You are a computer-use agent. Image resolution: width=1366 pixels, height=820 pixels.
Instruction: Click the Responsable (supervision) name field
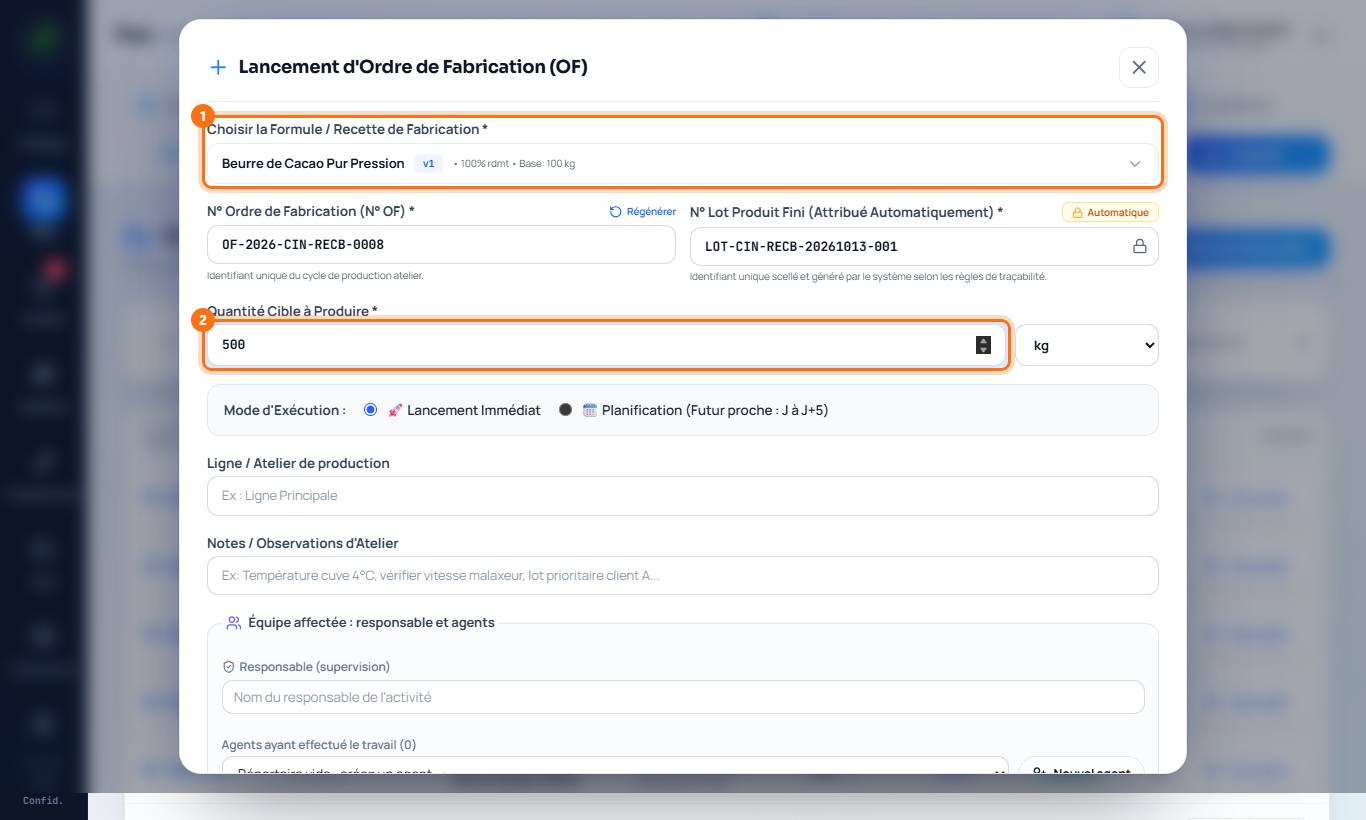(683, 697)
